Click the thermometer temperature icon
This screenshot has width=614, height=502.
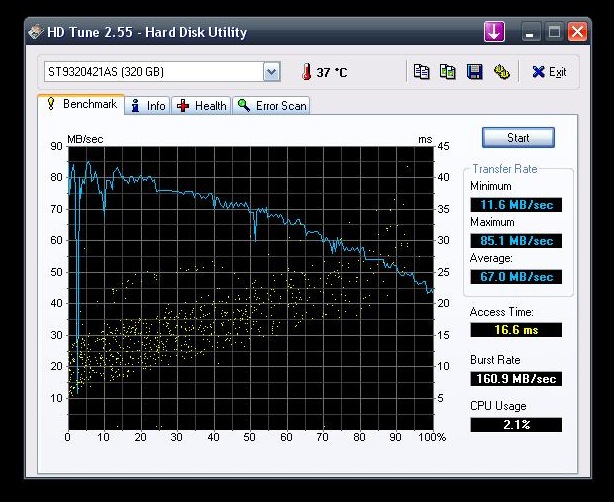point(306,72)
